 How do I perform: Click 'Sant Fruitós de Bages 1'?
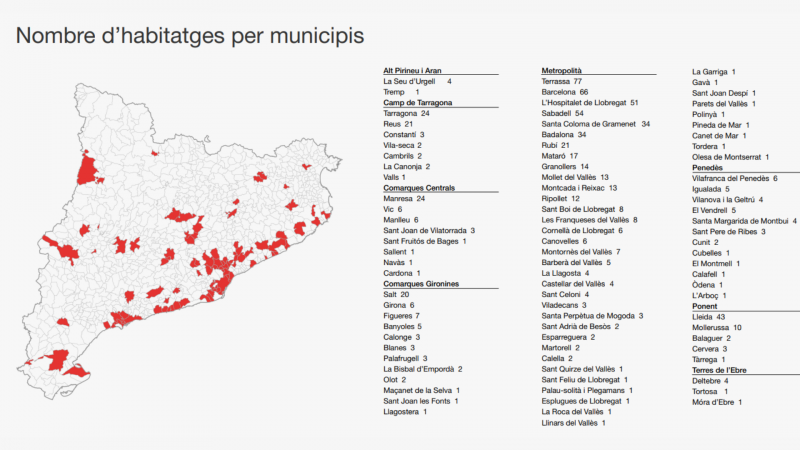point(425,241)
